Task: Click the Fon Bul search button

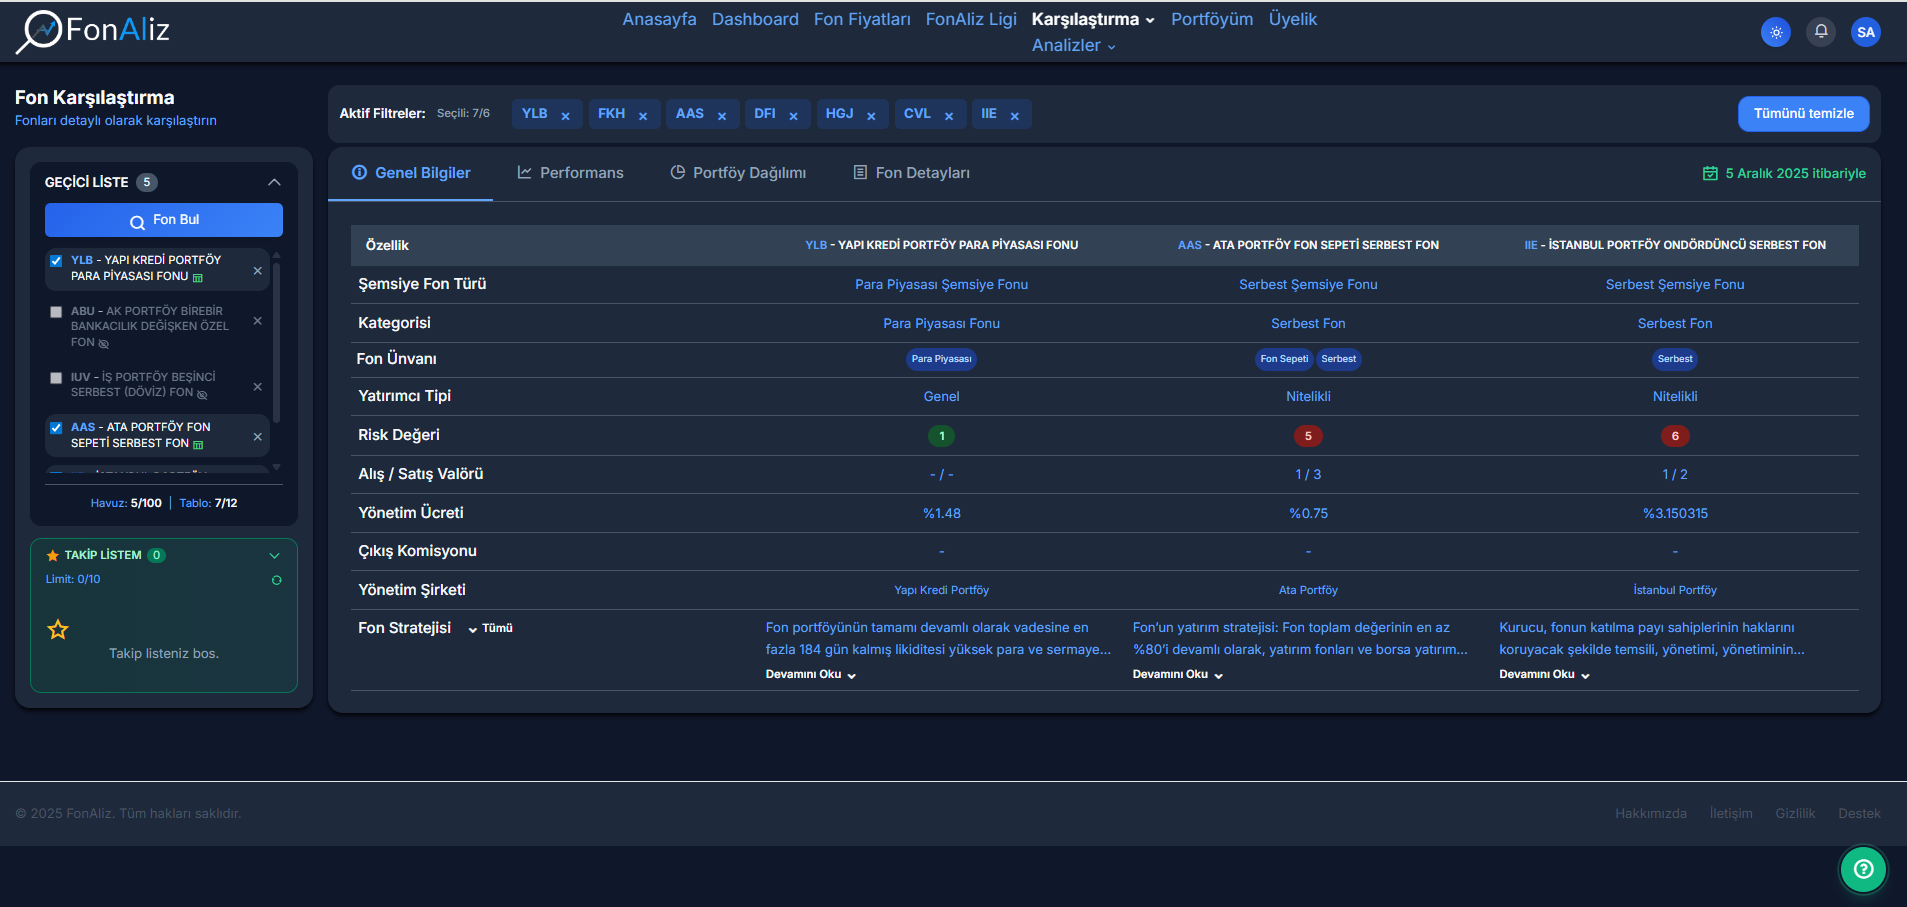Action: pos(164,220)
